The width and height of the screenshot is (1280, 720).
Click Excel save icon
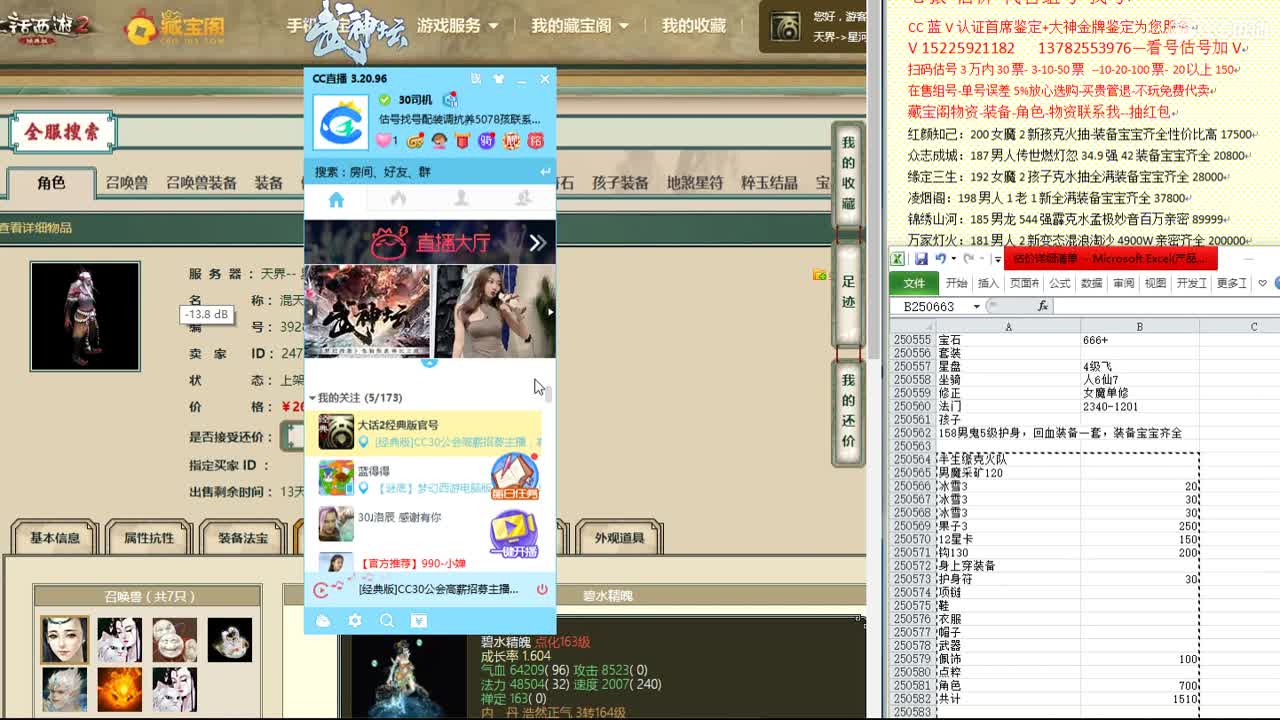[x=921, y=259]
